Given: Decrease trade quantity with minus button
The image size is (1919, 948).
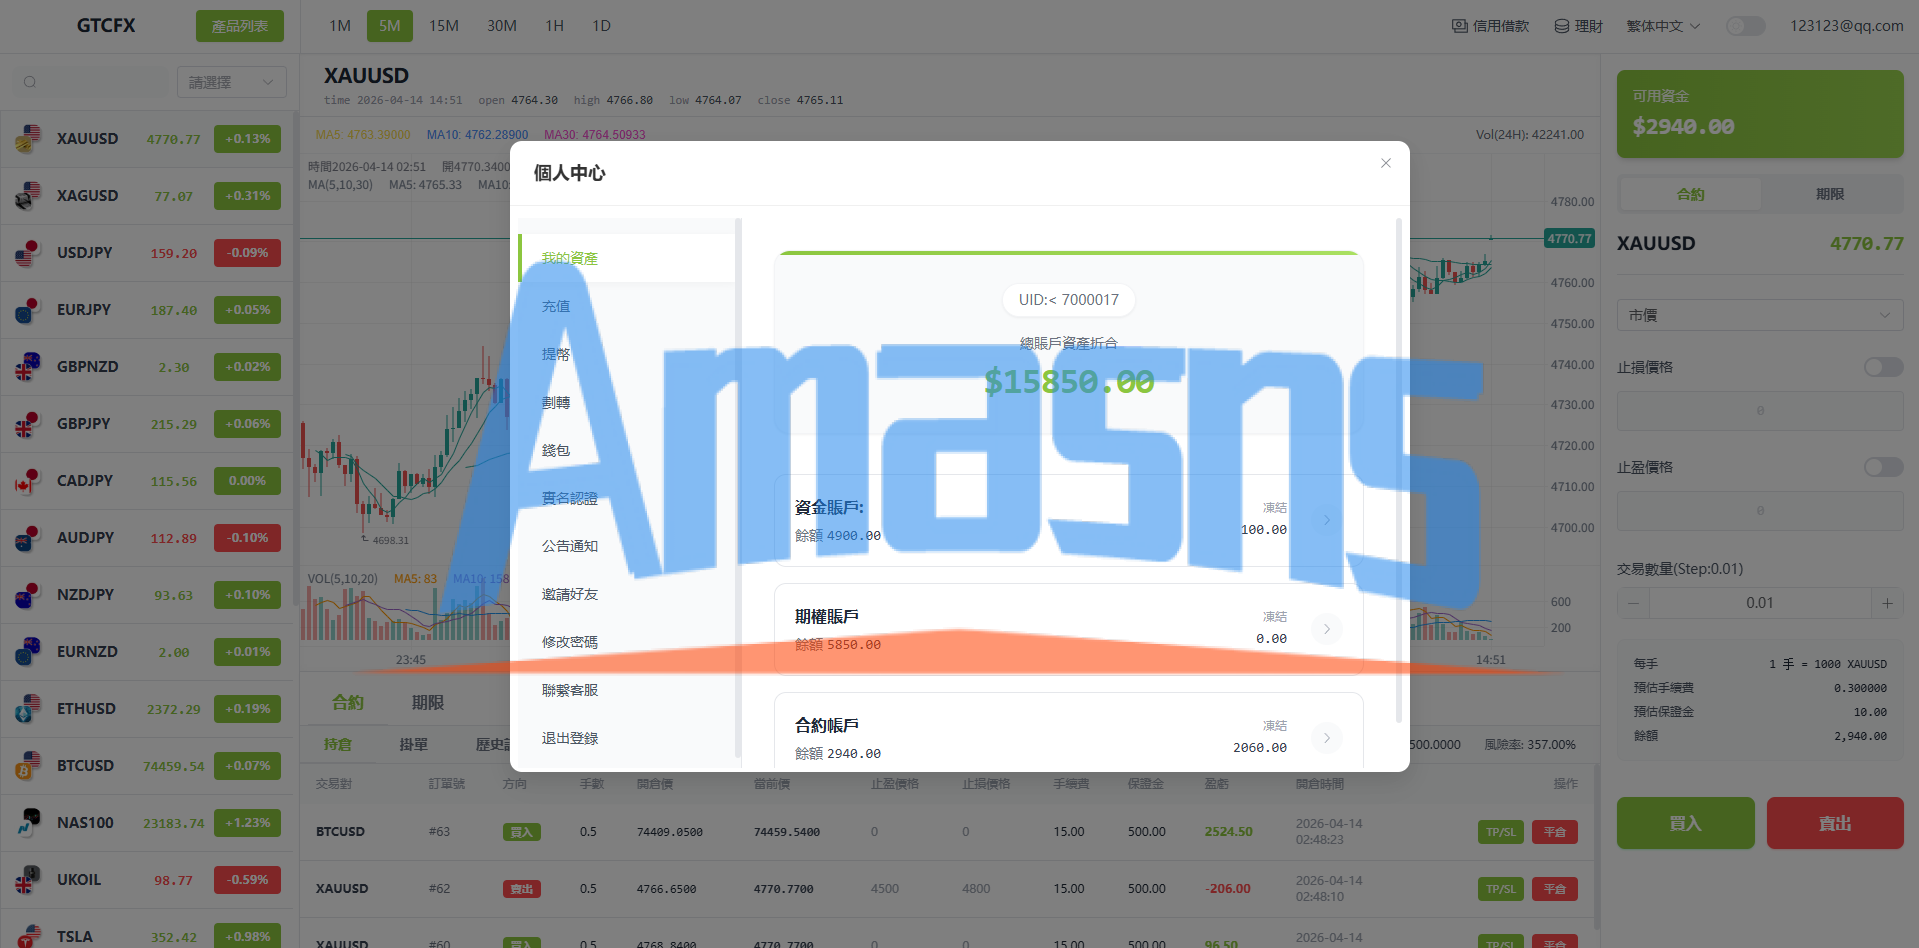Looking at the screenshot, I should click(1633, 603).
